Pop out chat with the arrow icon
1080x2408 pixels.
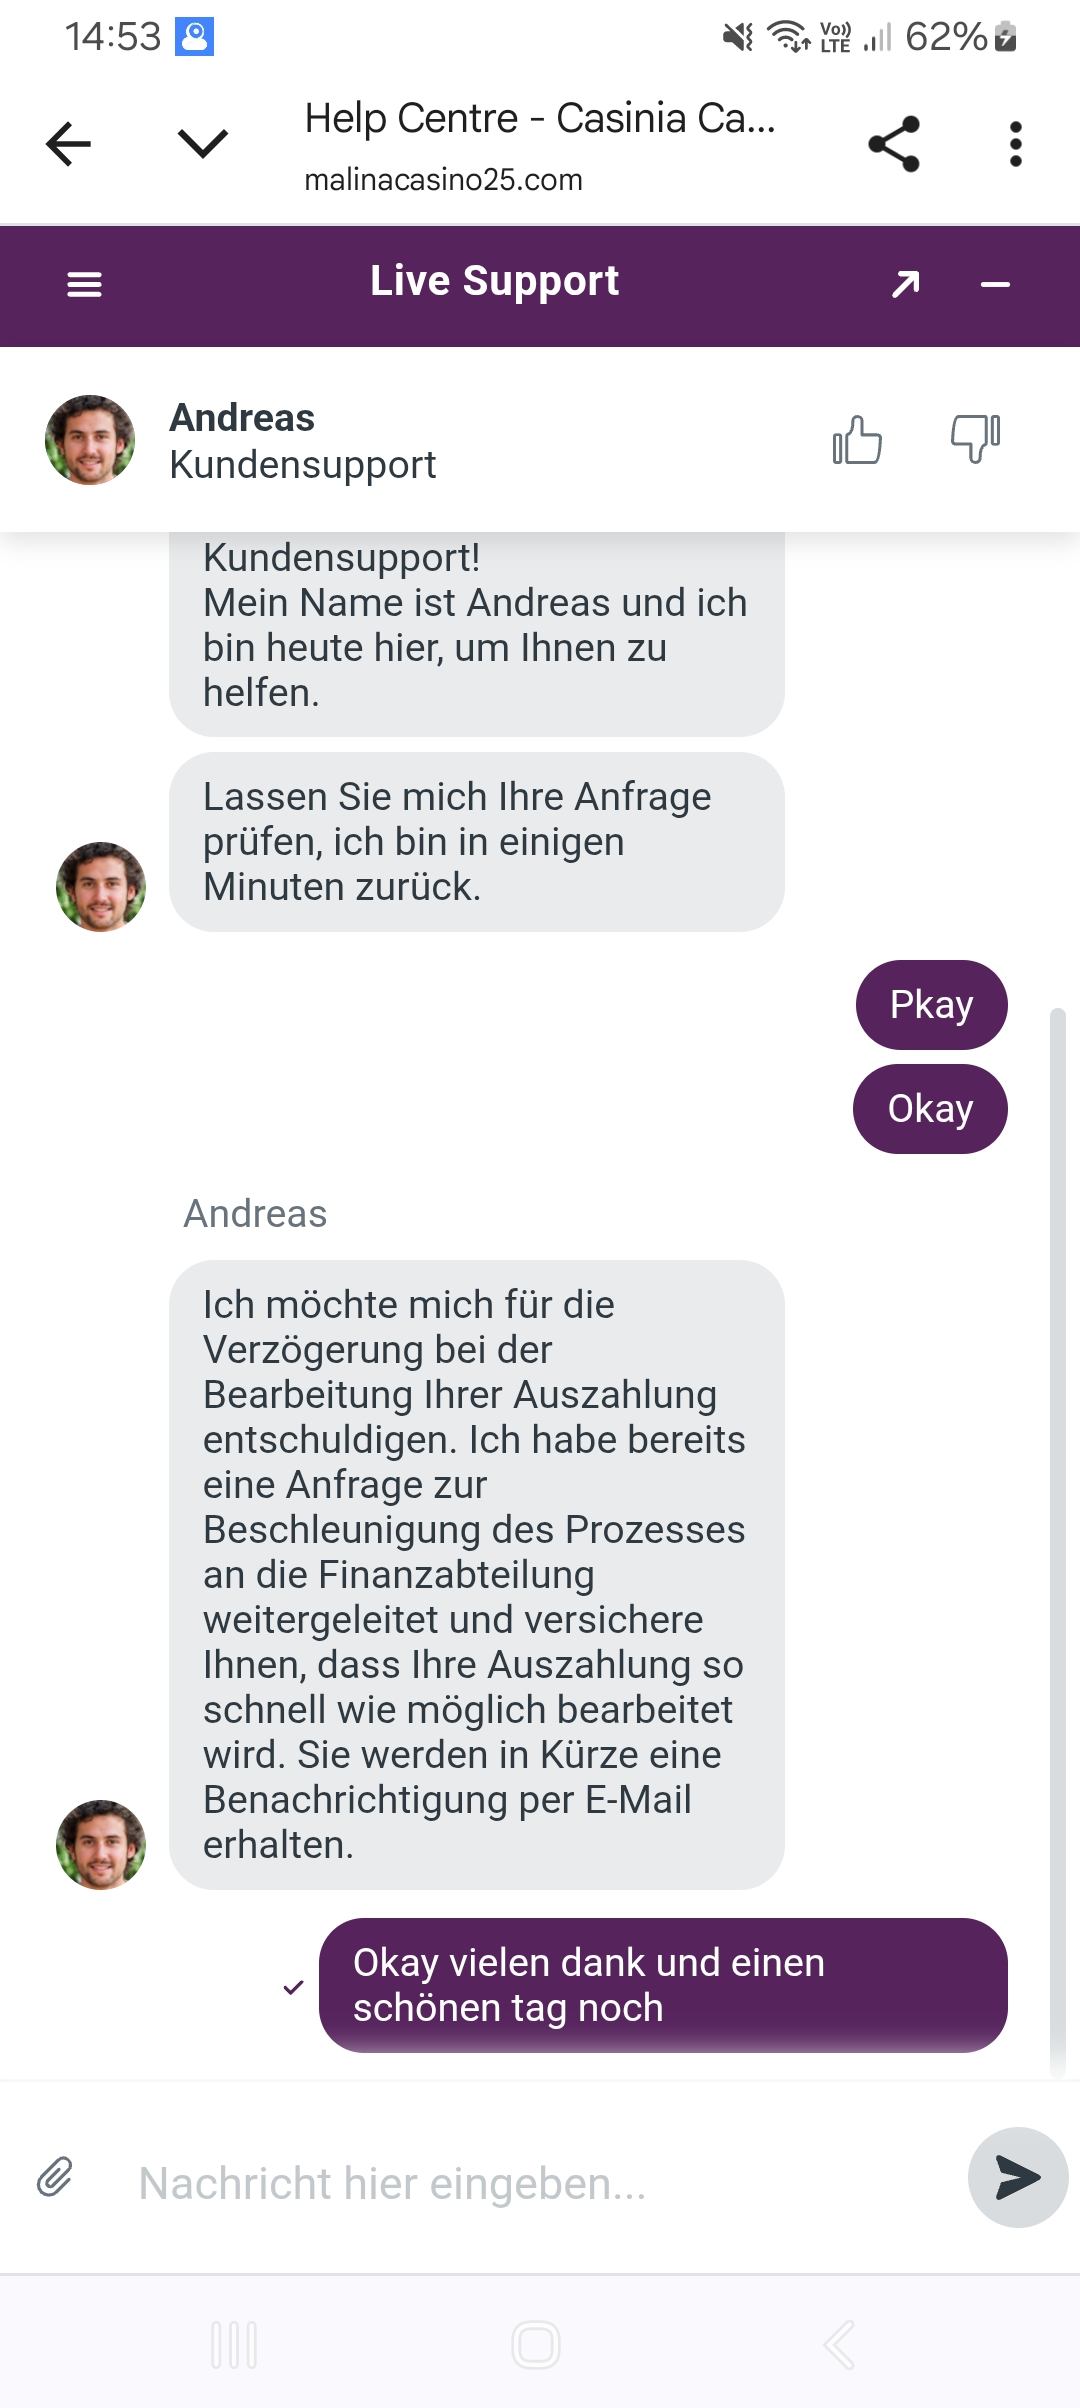[905, 285]
